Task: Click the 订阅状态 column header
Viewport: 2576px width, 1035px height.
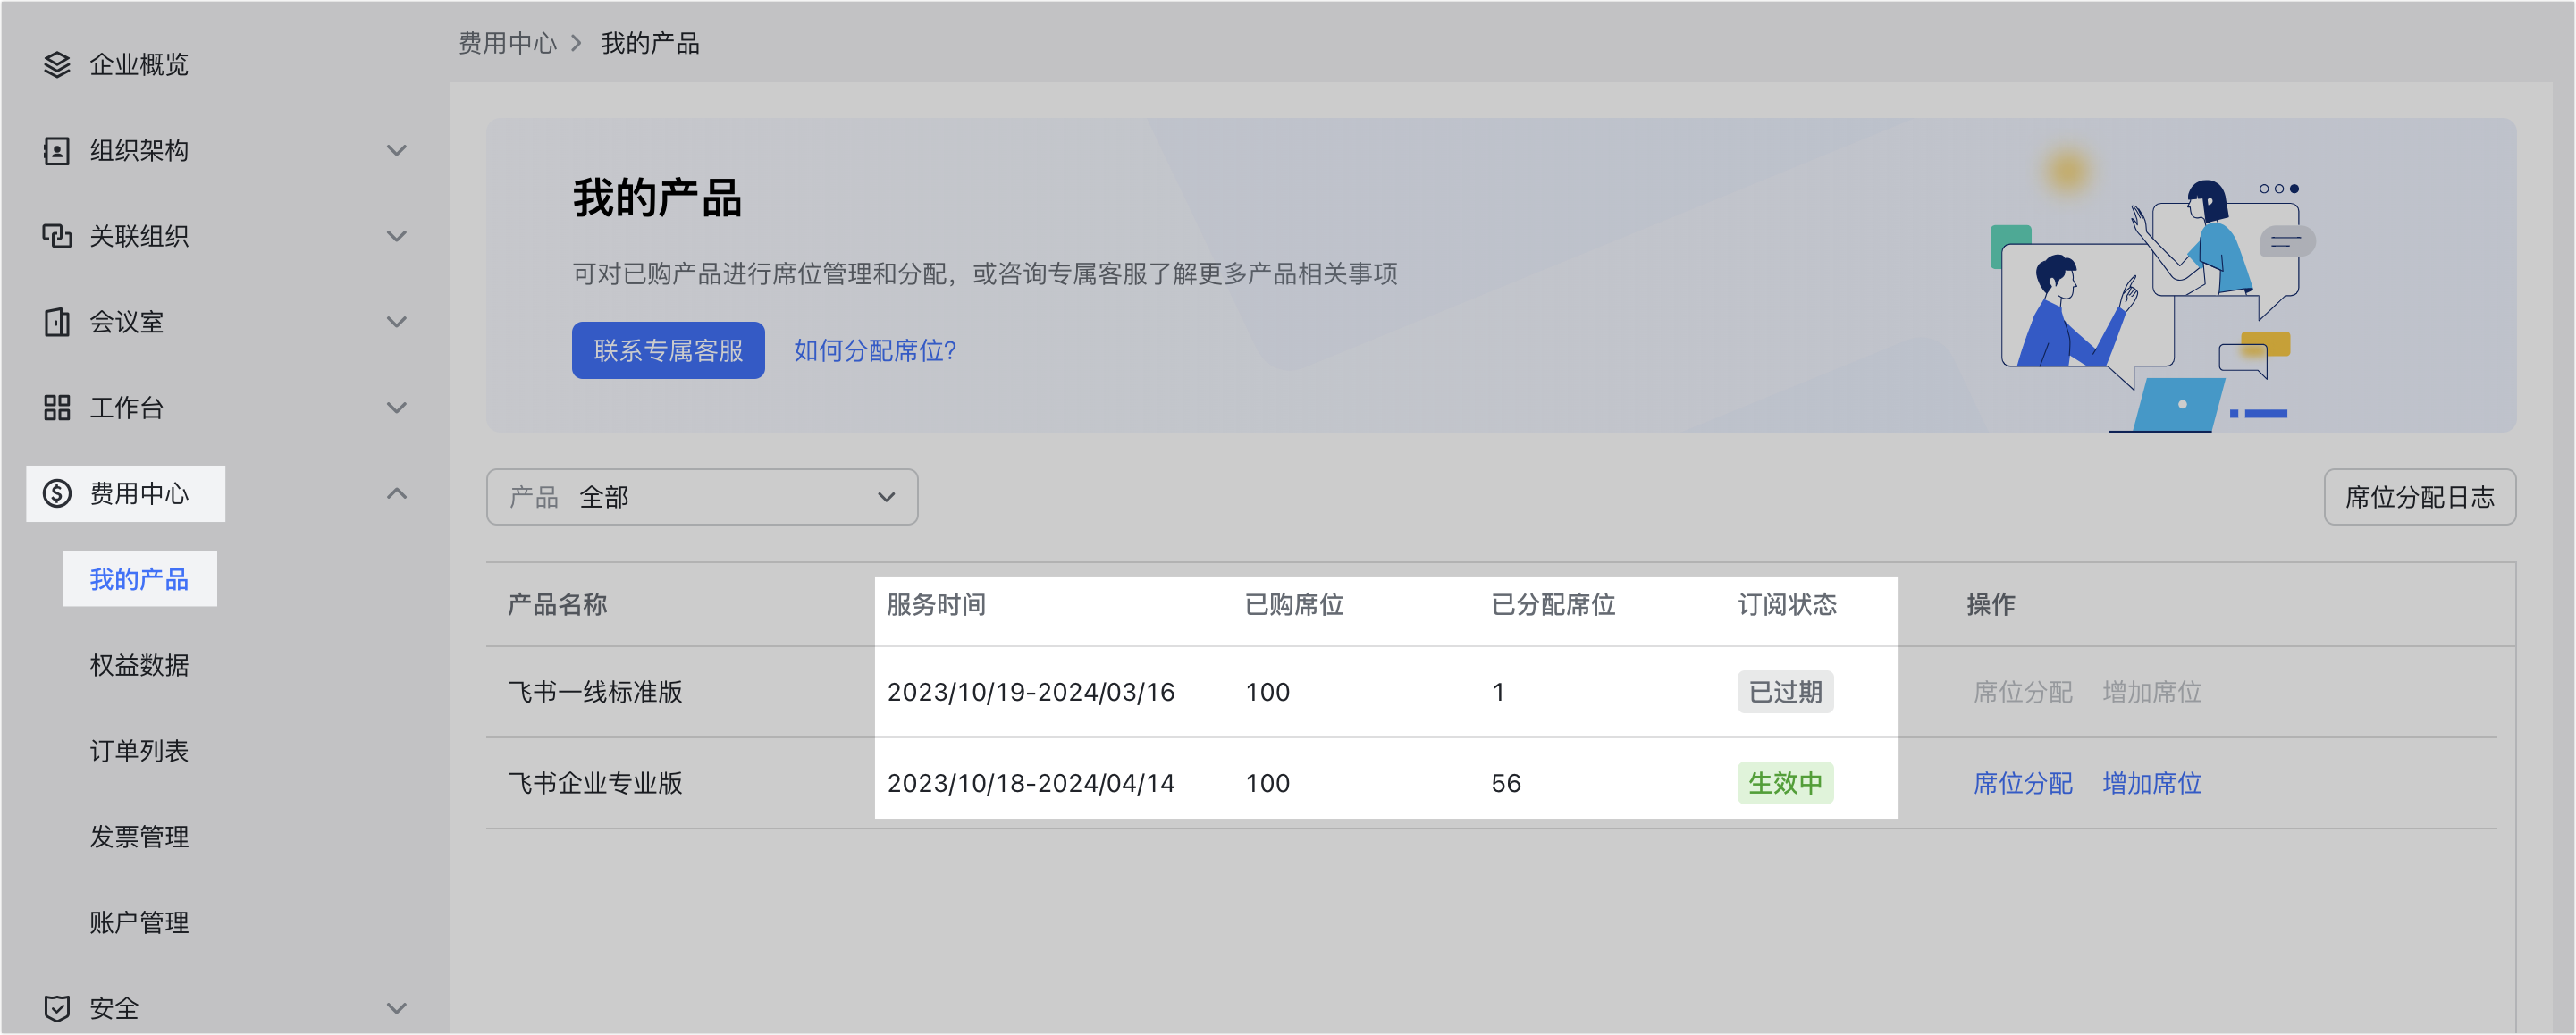Action: 1787,604
